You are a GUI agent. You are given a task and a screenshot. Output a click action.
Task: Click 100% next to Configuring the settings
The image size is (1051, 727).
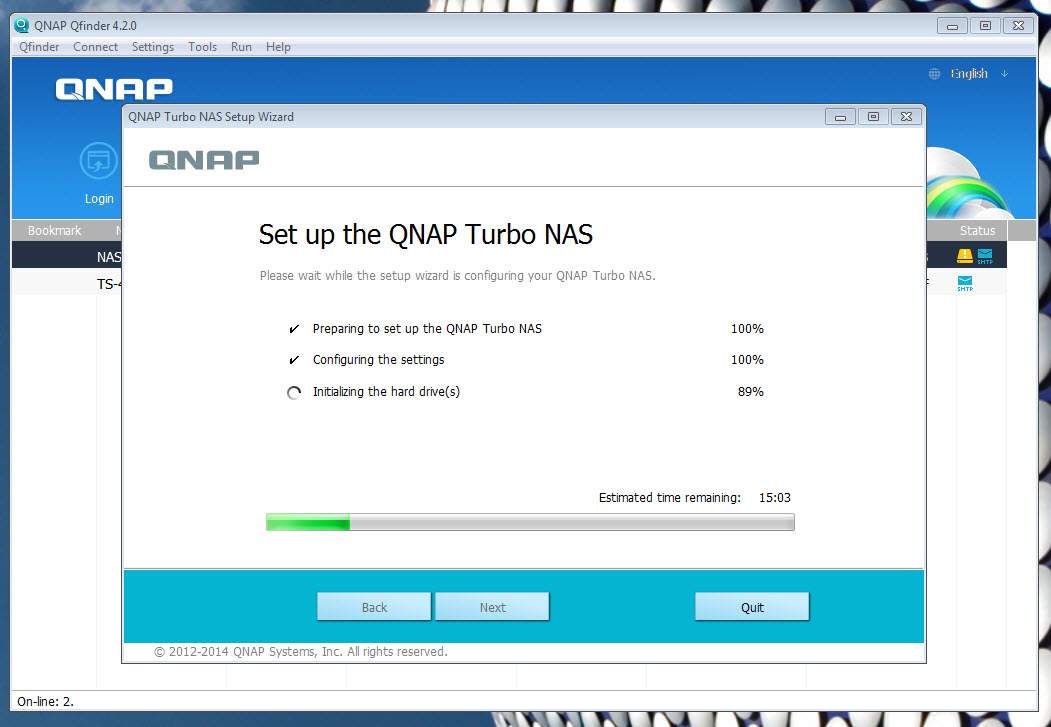click(x=747, y=360)
